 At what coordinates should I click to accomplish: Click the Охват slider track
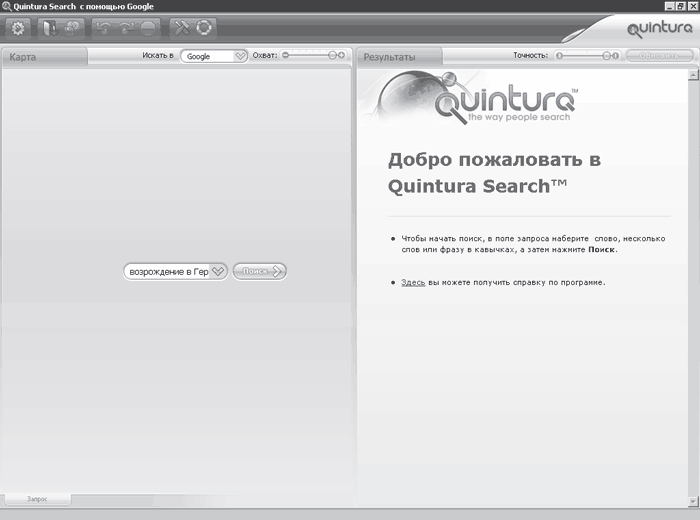pos(314,56)
